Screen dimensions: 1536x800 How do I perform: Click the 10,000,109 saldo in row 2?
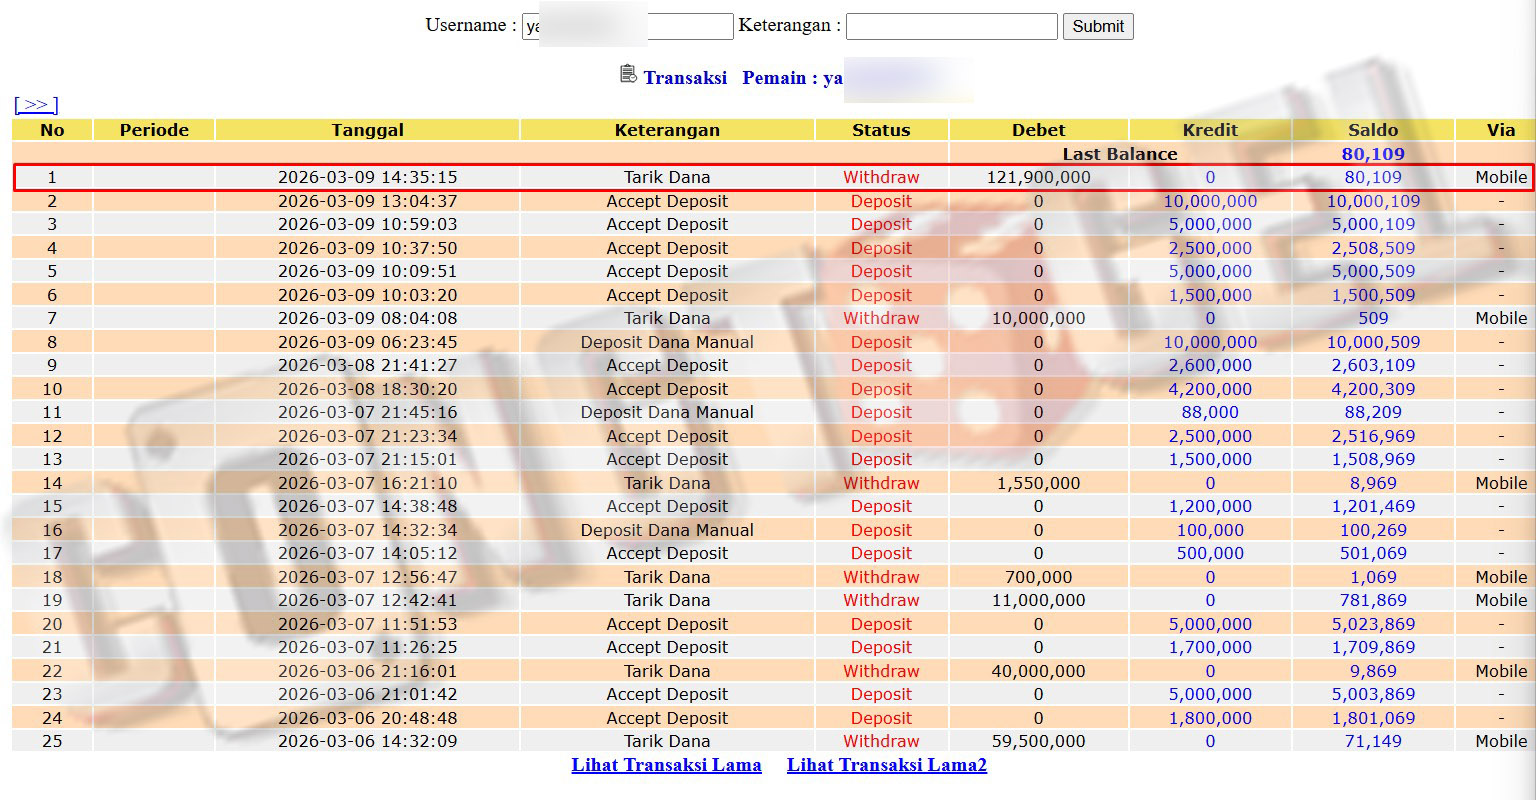pos(1372,202)
